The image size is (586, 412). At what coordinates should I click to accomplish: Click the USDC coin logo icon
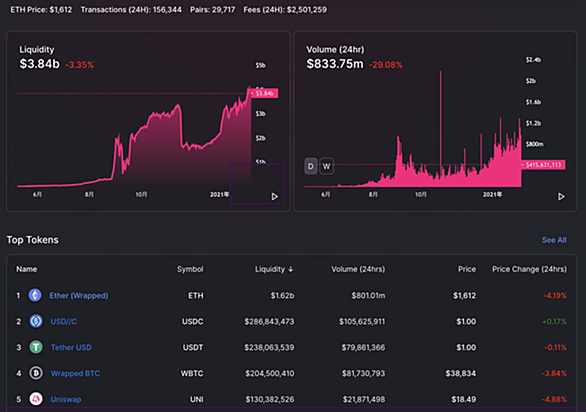pos(36,321)
